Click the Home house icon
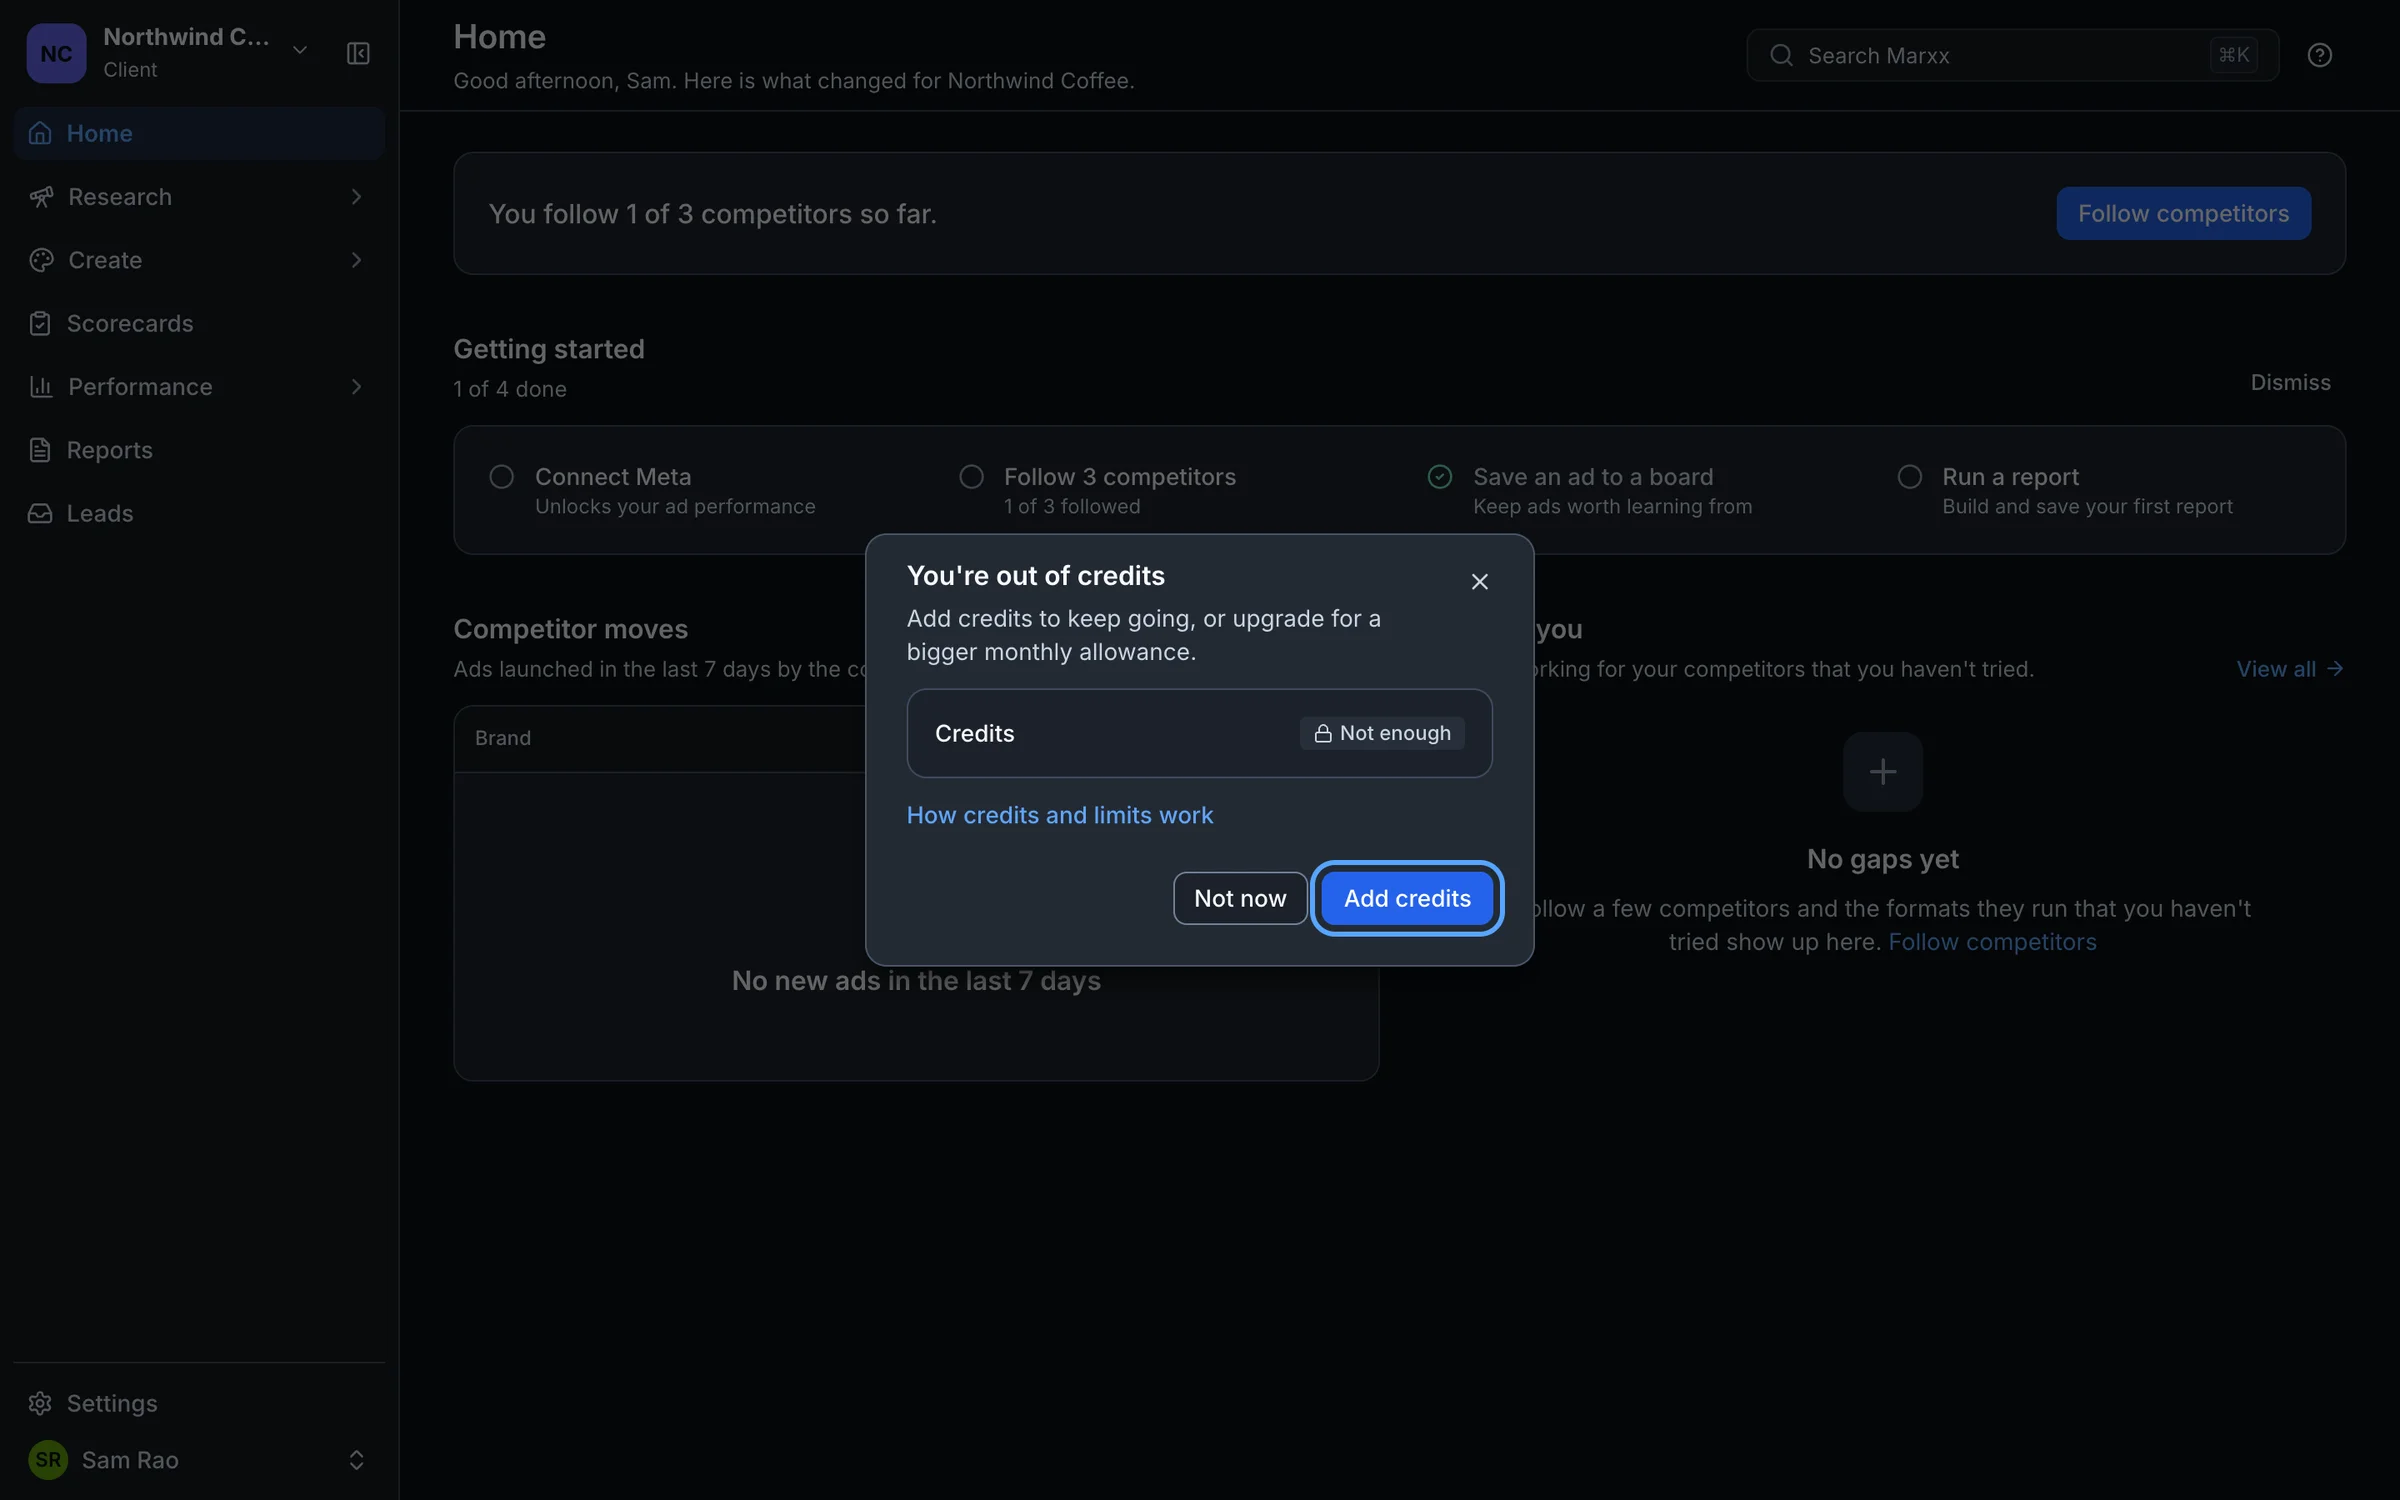The image size is (2400, 1500). [x=40, y=133]
